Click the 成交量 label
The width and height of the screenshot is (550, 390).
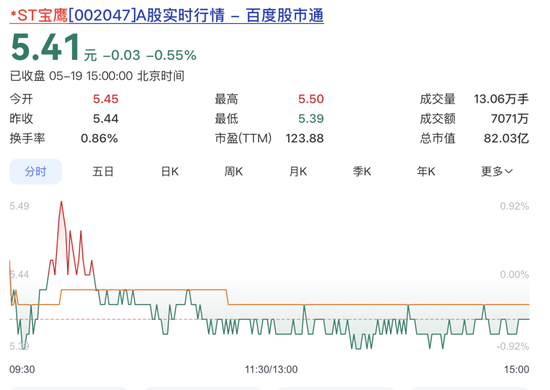tap(437, 99)
